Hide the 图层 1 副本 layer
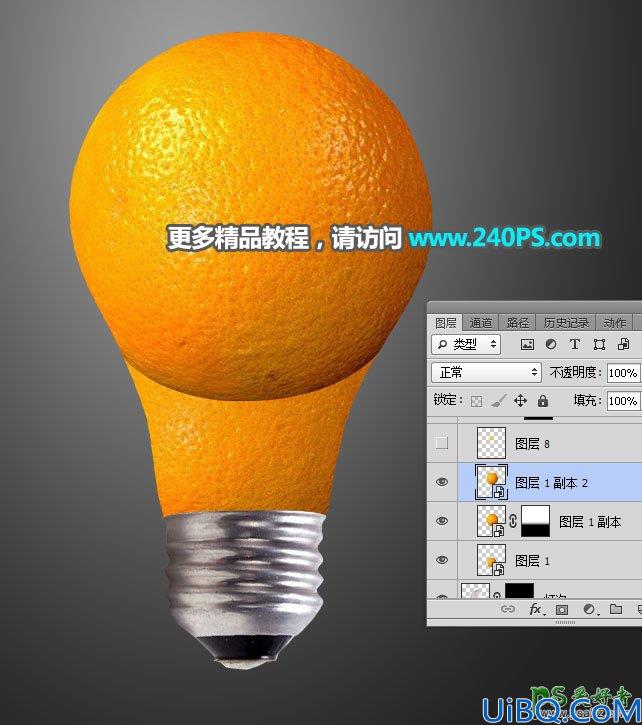 (442, 521)
